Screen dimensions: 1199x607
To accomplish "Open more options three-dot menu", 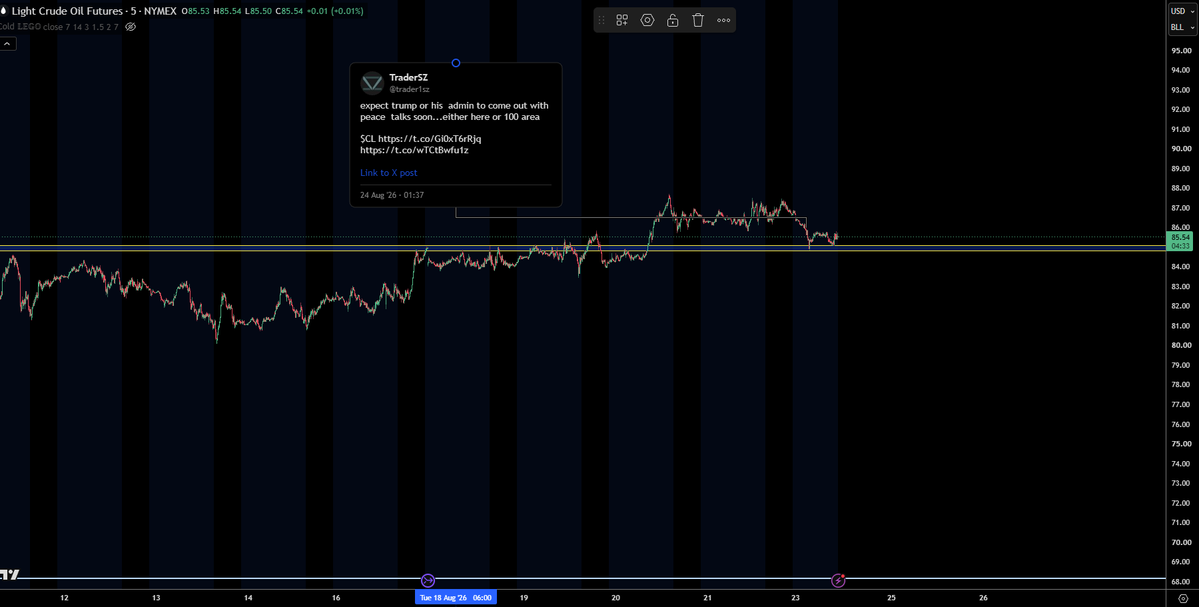I will [x=723, y=21].
